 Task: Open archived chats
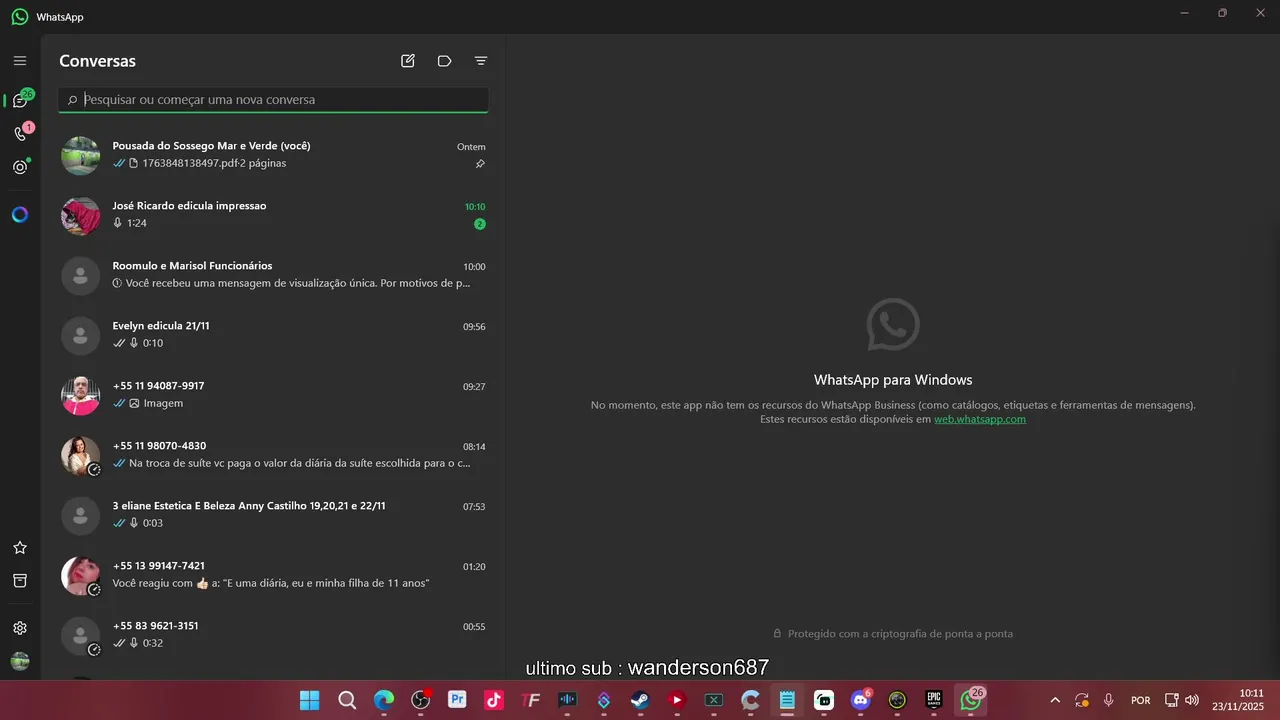click(20, 581)
